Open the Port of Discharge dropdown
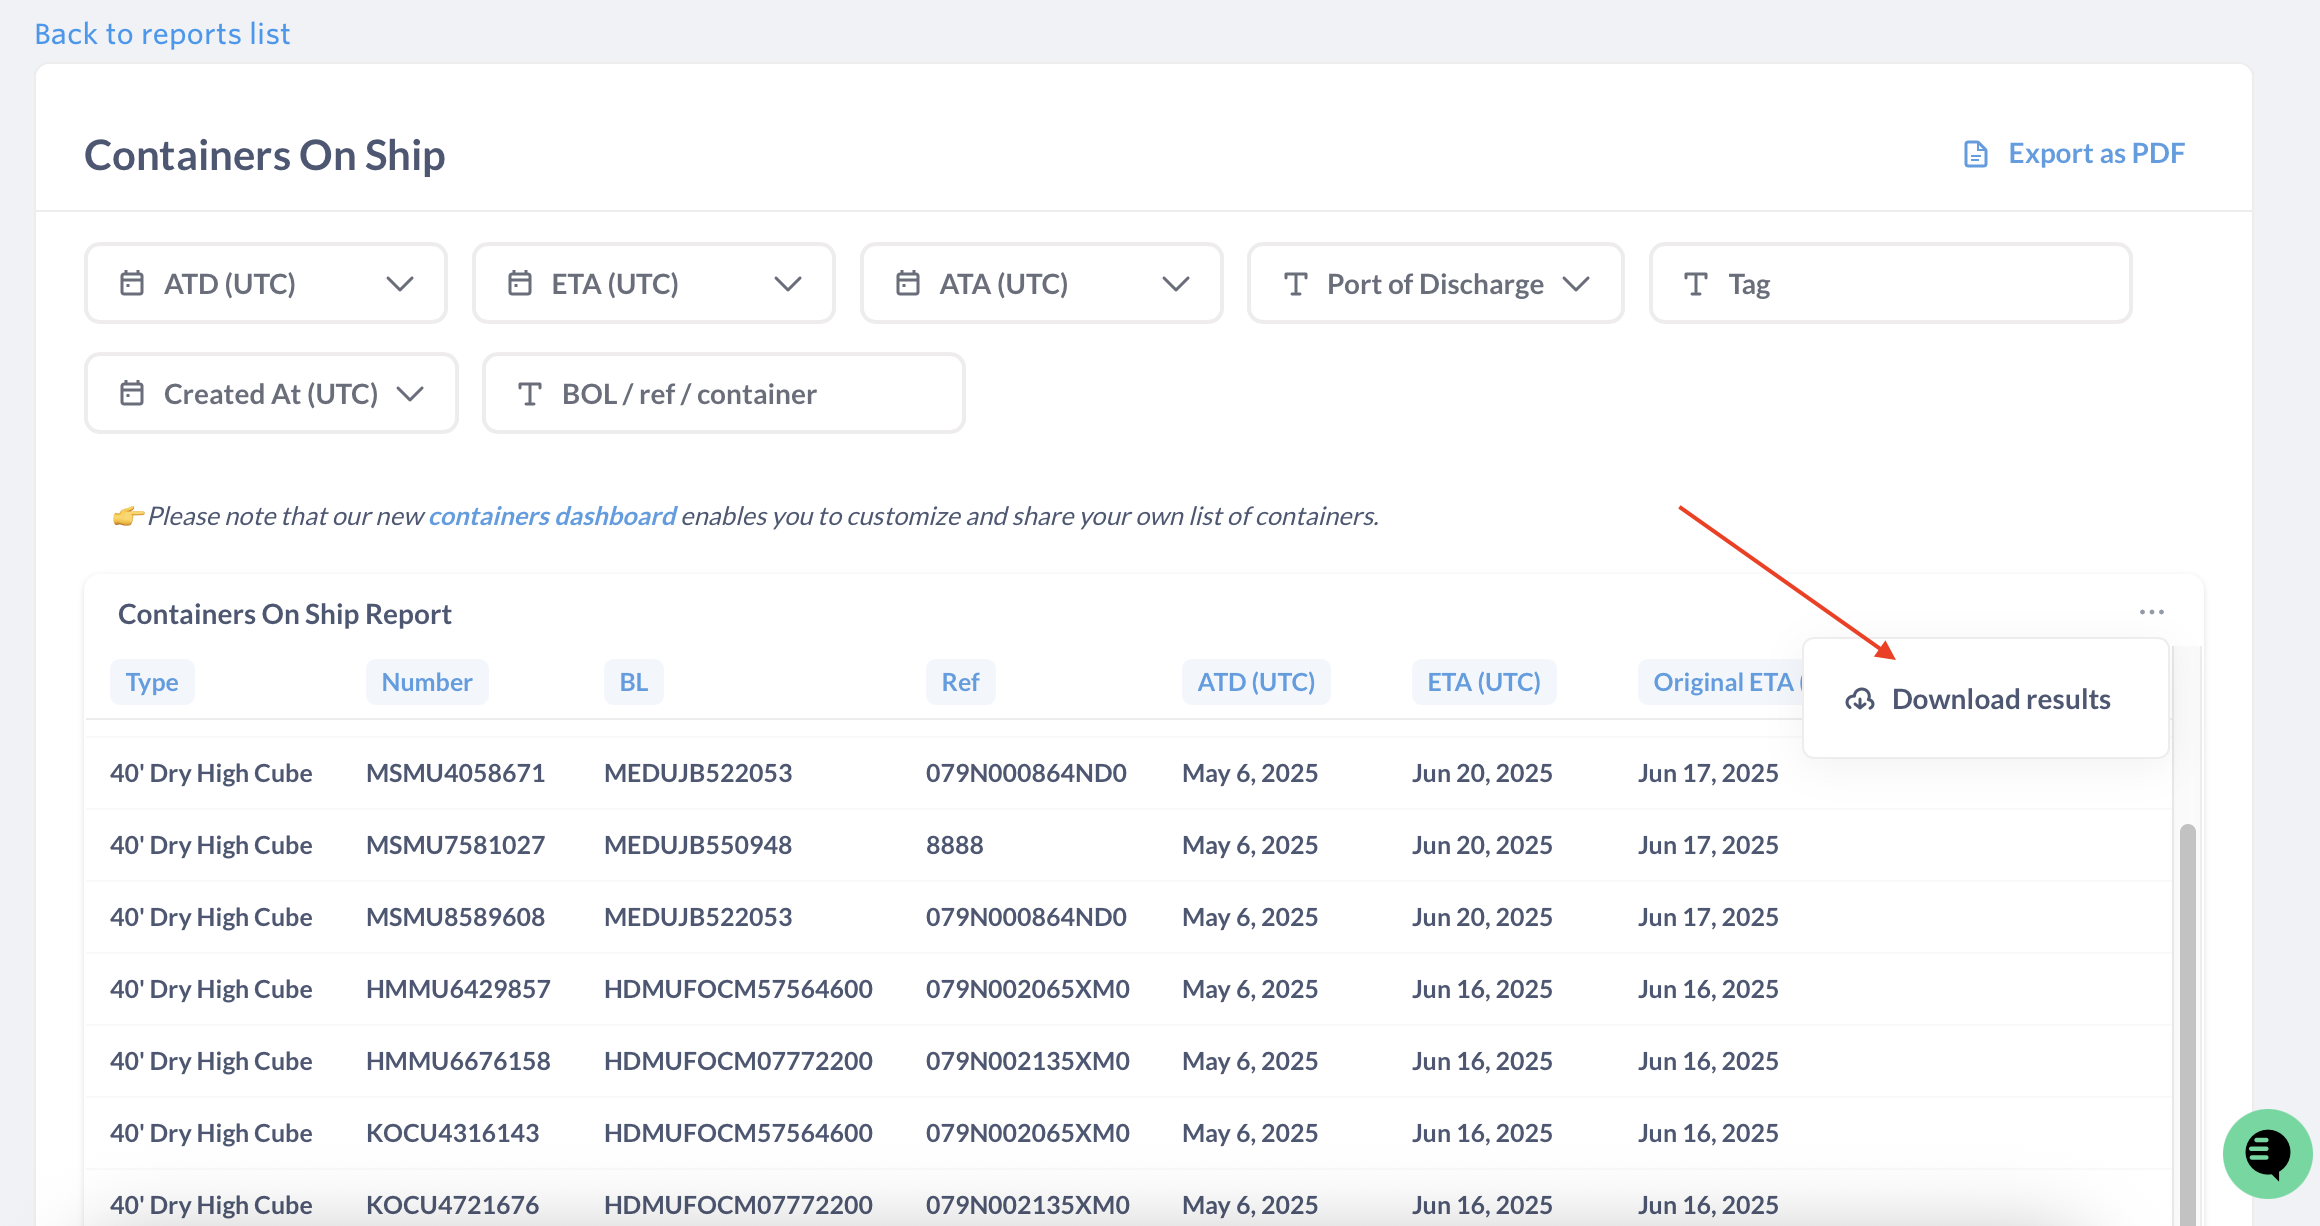 coord(1575,284)
